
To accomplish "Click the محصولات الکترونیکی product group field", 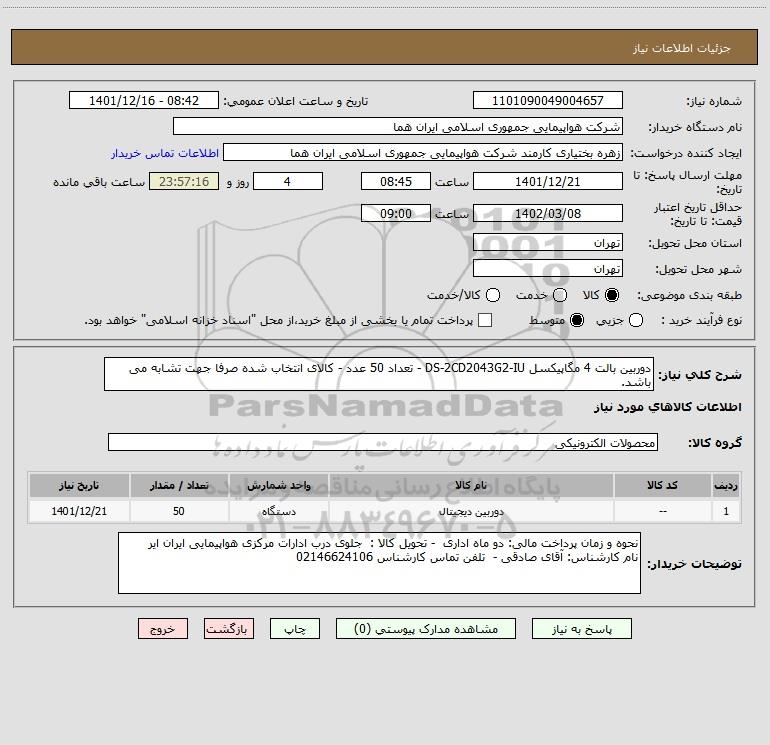I will tap(382, 442).
